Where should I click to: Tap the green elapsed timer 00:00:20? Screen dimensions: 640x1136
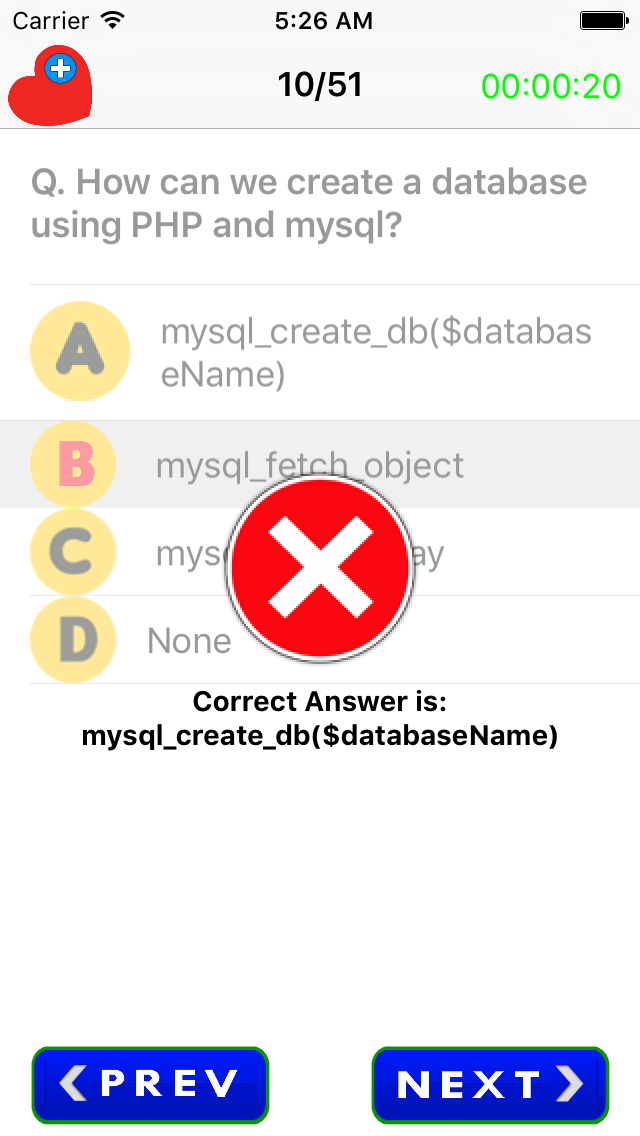click(551, 87)
